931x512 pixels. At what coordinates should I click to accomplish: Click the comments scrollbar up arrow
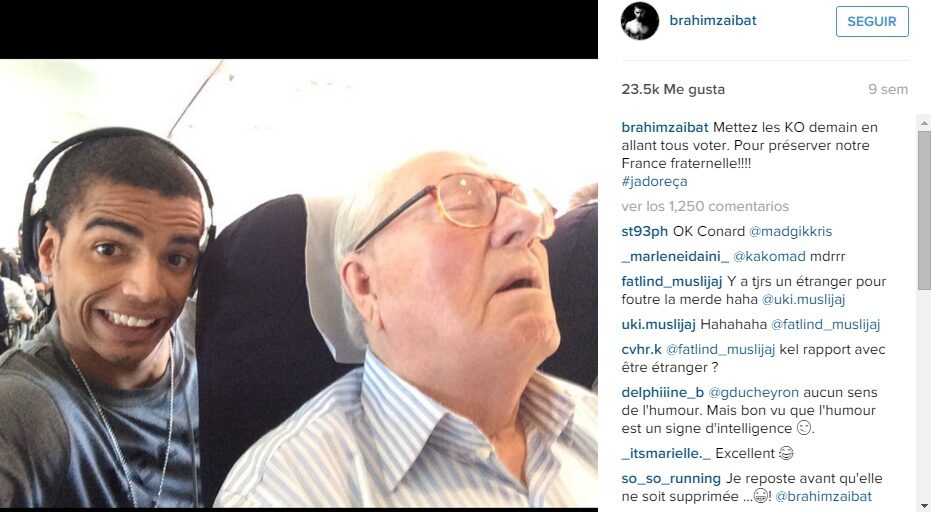pos(924,123)
